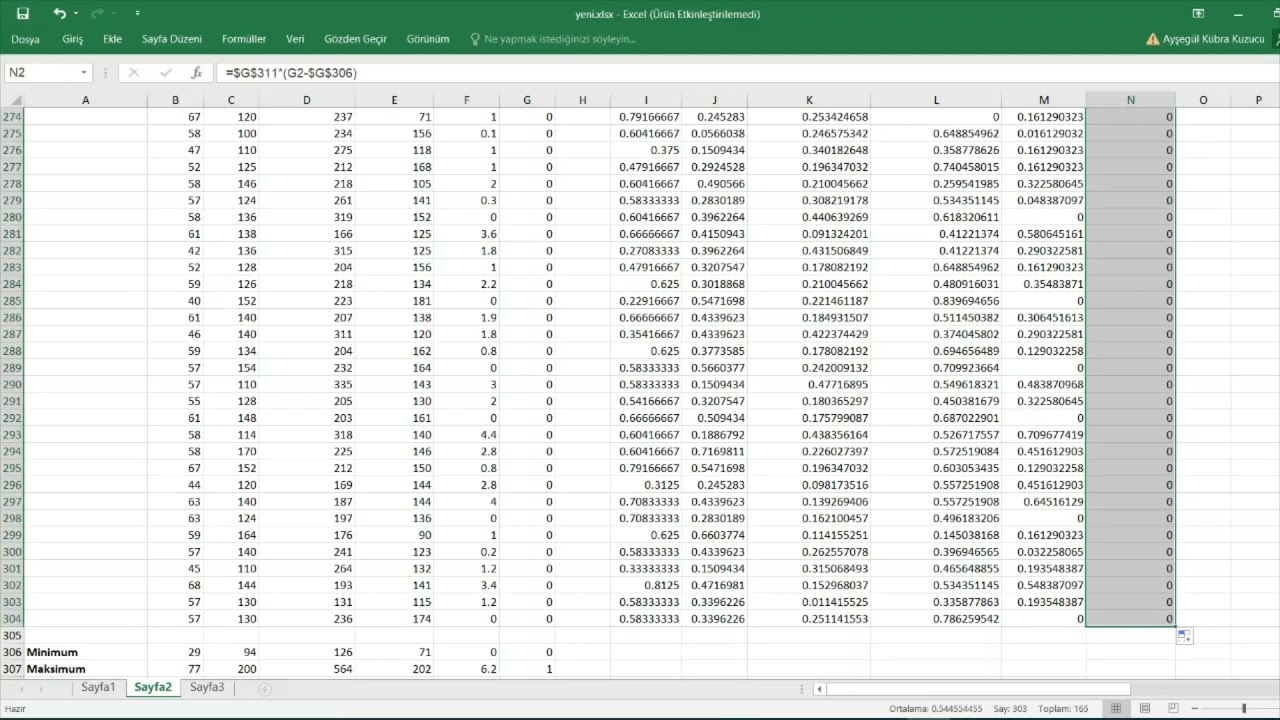Select row 274 header
1280x720 pixels.
click(x=12, y=117)
